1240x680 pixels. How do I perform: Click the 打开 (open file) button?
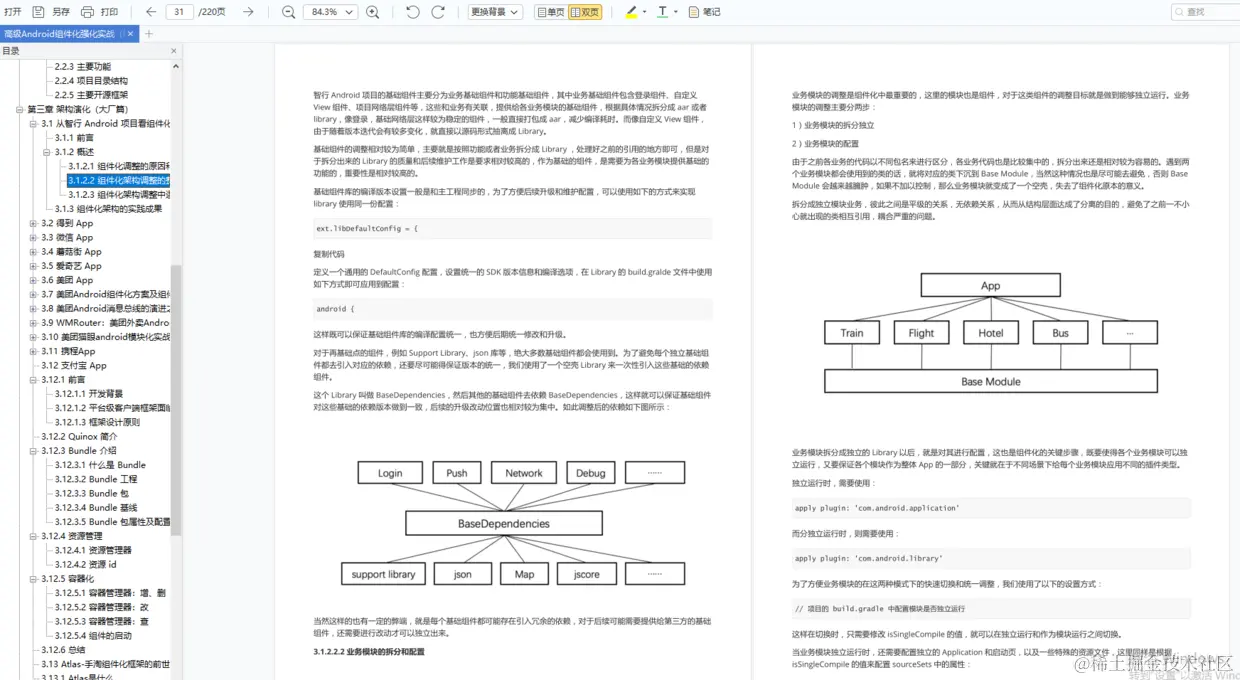pos(12,12)
